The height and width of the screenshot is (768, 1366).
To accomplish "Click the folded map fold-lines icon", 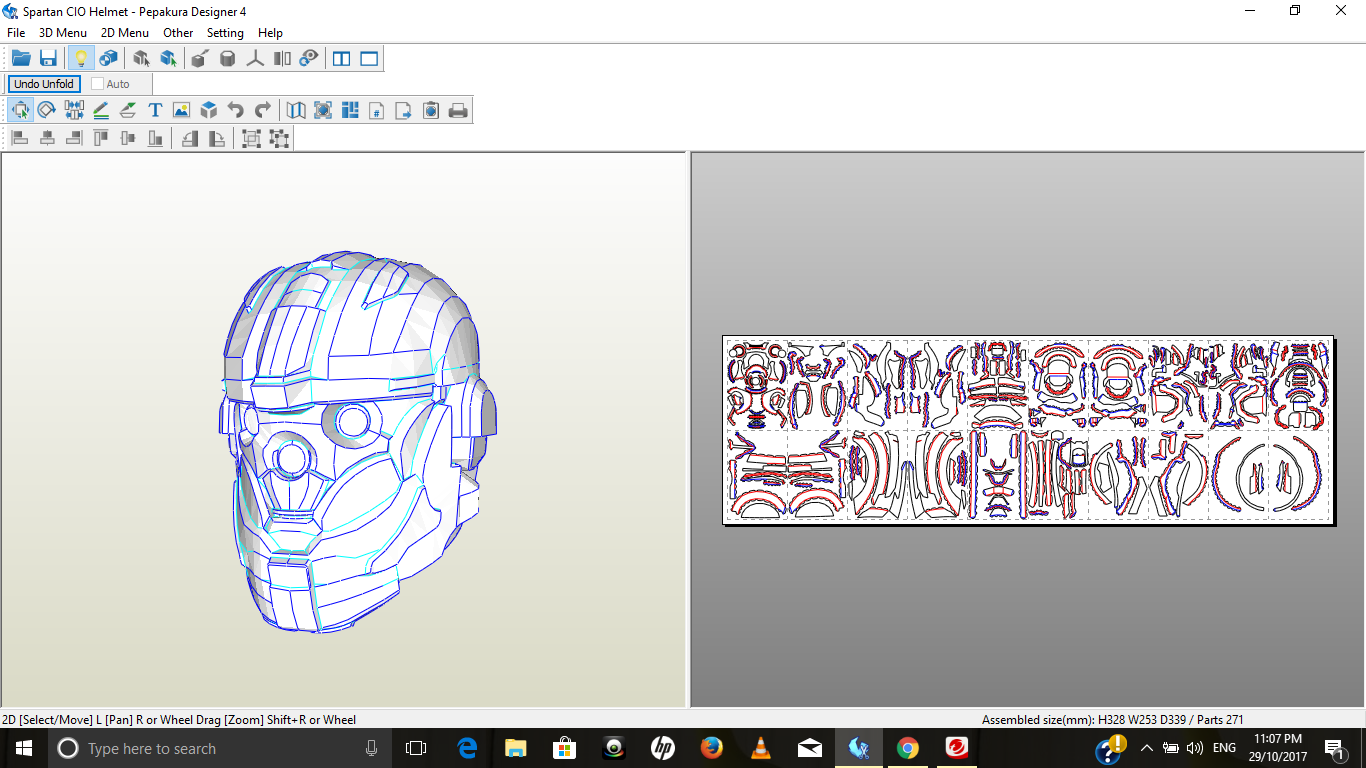I will (x=296, y=110).
